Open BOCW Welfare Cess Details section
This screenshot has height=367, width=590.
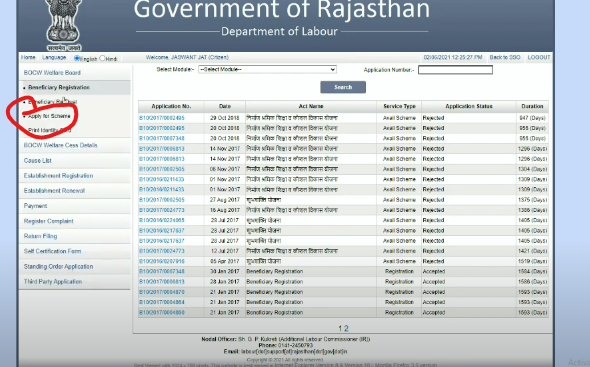[x=60, y=145]
